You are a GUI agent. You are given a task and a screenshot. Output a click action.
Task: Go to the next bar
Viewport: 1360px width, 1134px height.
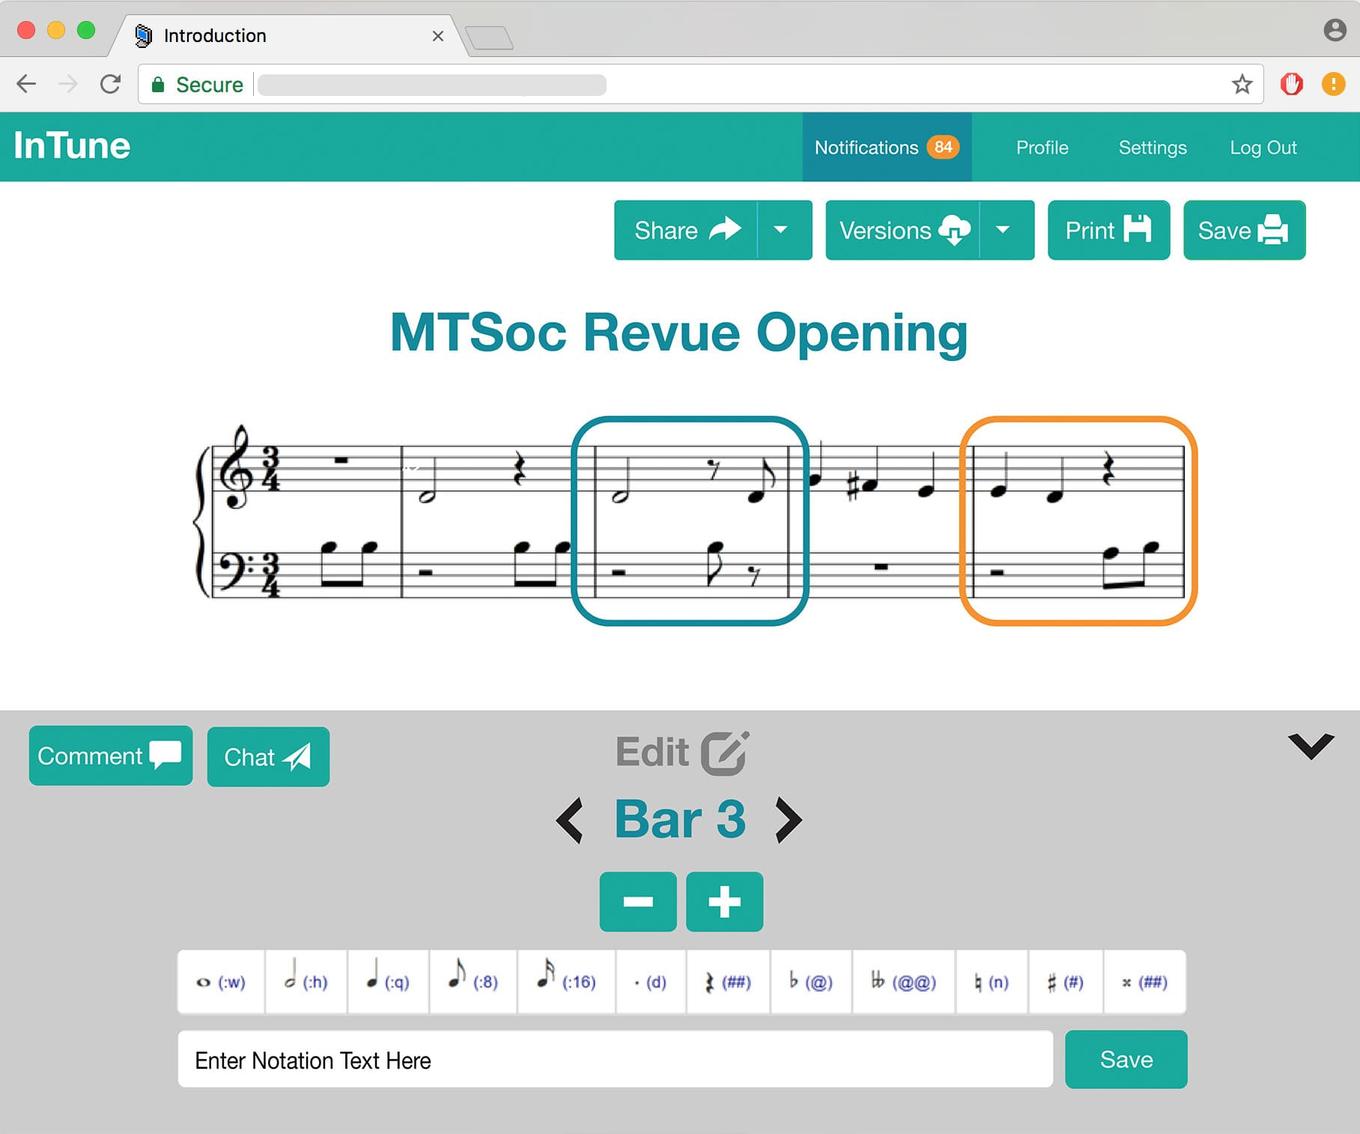[789, 820]
